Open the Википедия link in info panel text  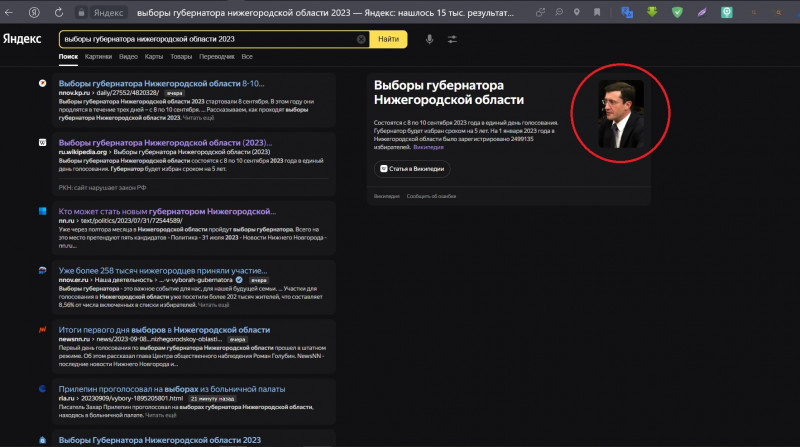coord(428,147)
